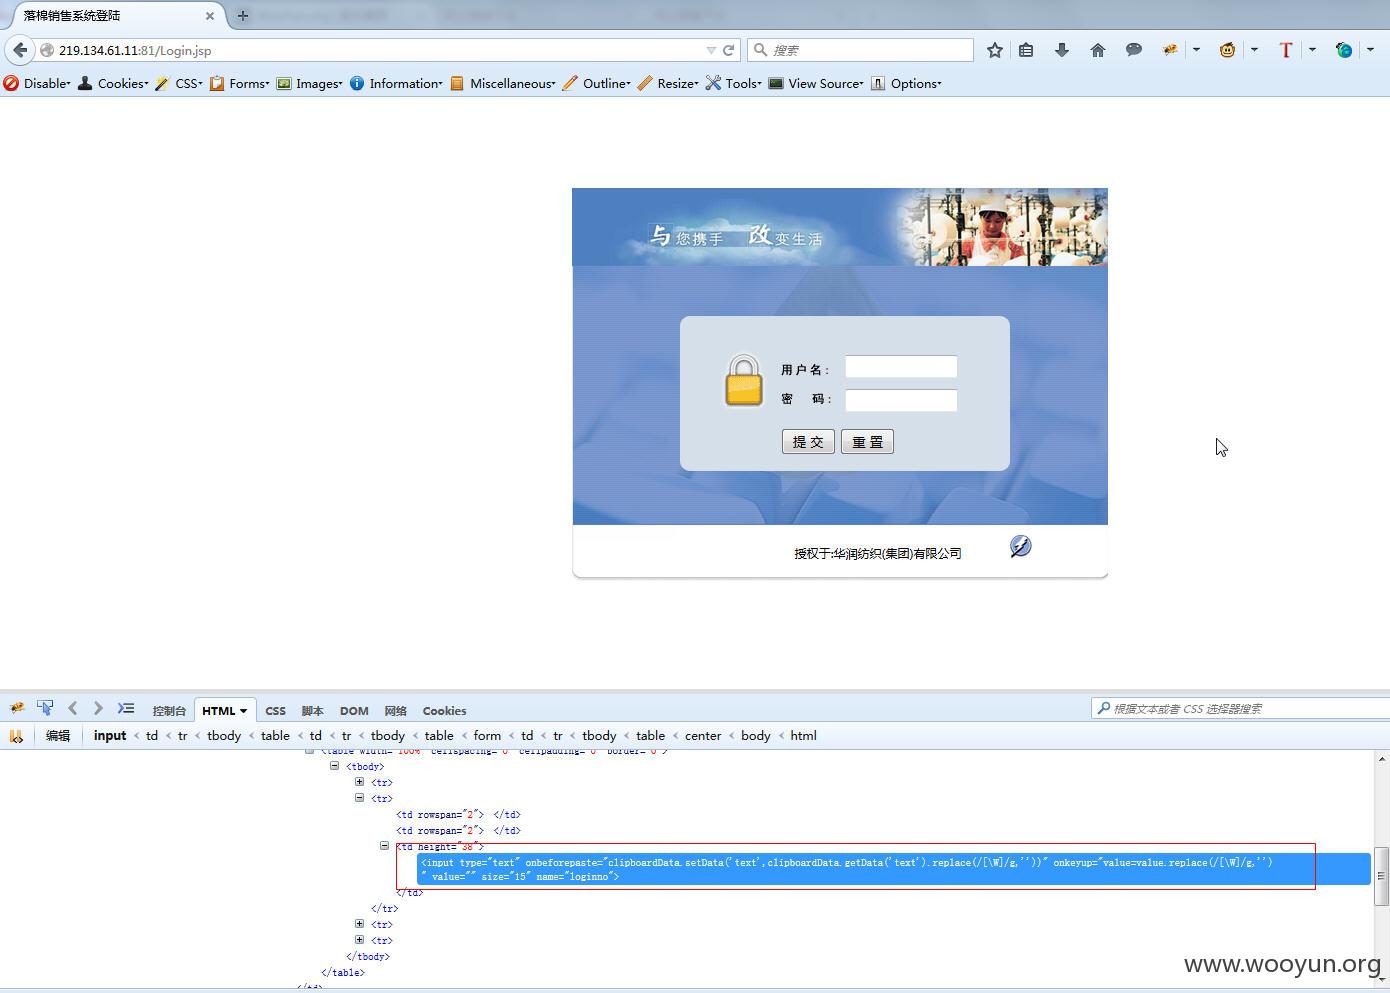Select 'center' in the element breadcrumb
Viewport: 1390px width, 993px height.
tap(703, 736)
